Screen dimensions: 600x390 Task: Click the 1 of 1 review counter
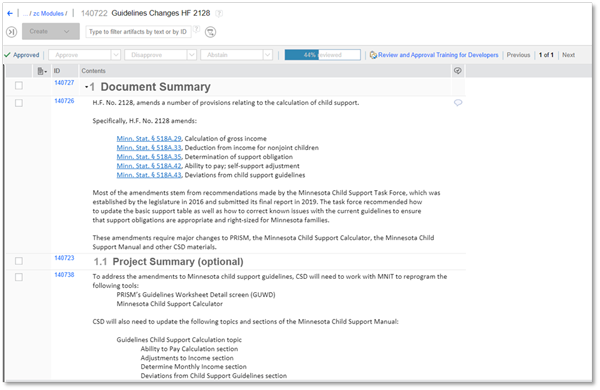(546, 55)
